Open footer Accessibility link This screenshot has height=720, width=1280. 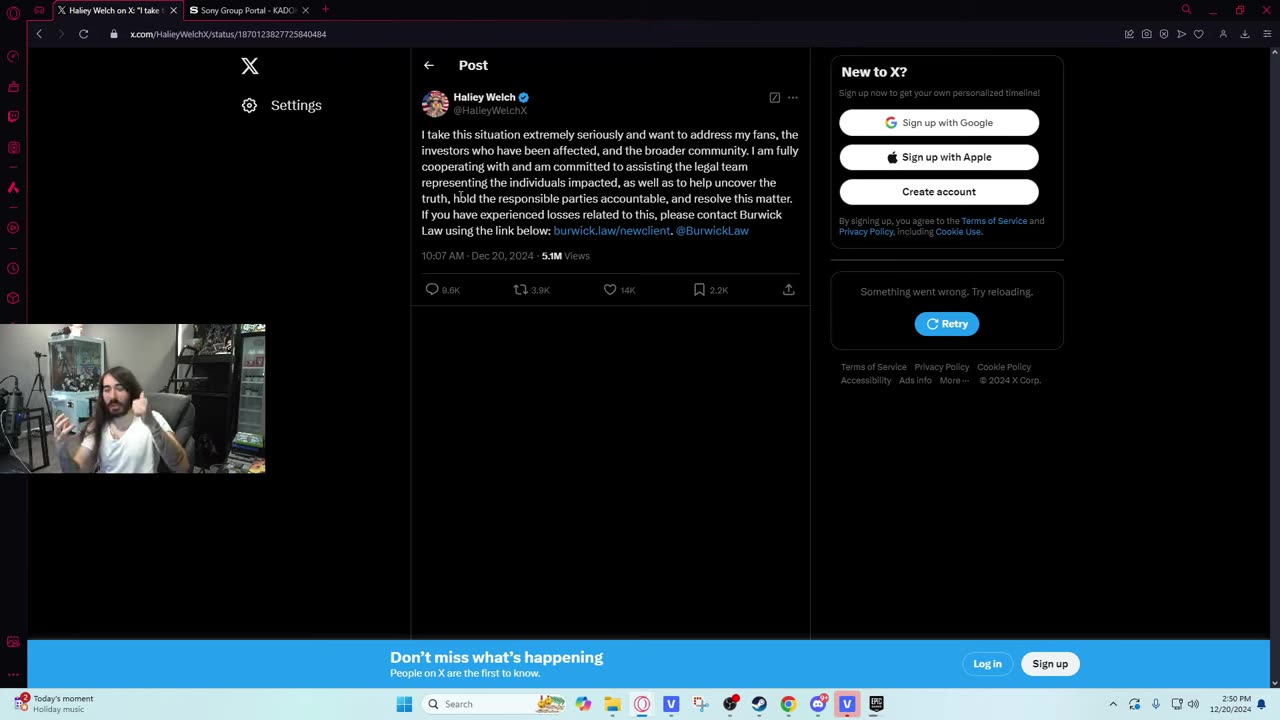866,381
